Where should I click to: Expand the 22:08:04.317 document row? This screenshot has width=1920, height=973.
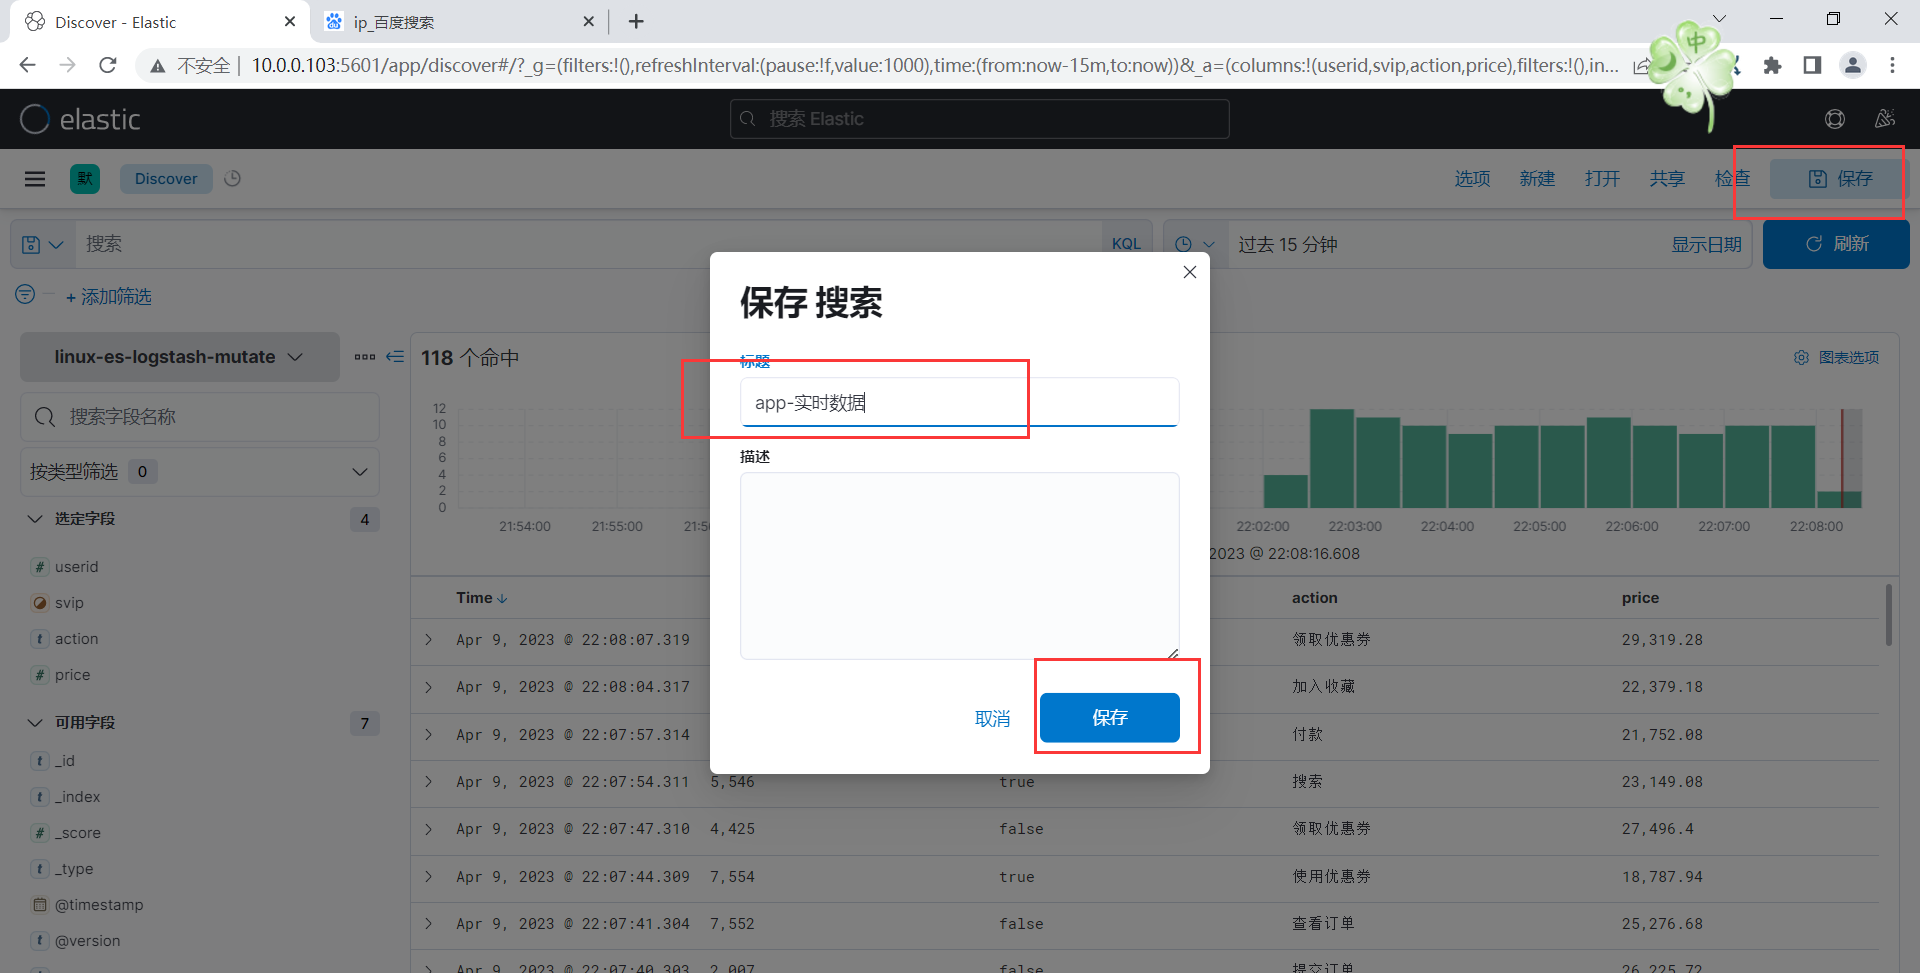point(429,687)
